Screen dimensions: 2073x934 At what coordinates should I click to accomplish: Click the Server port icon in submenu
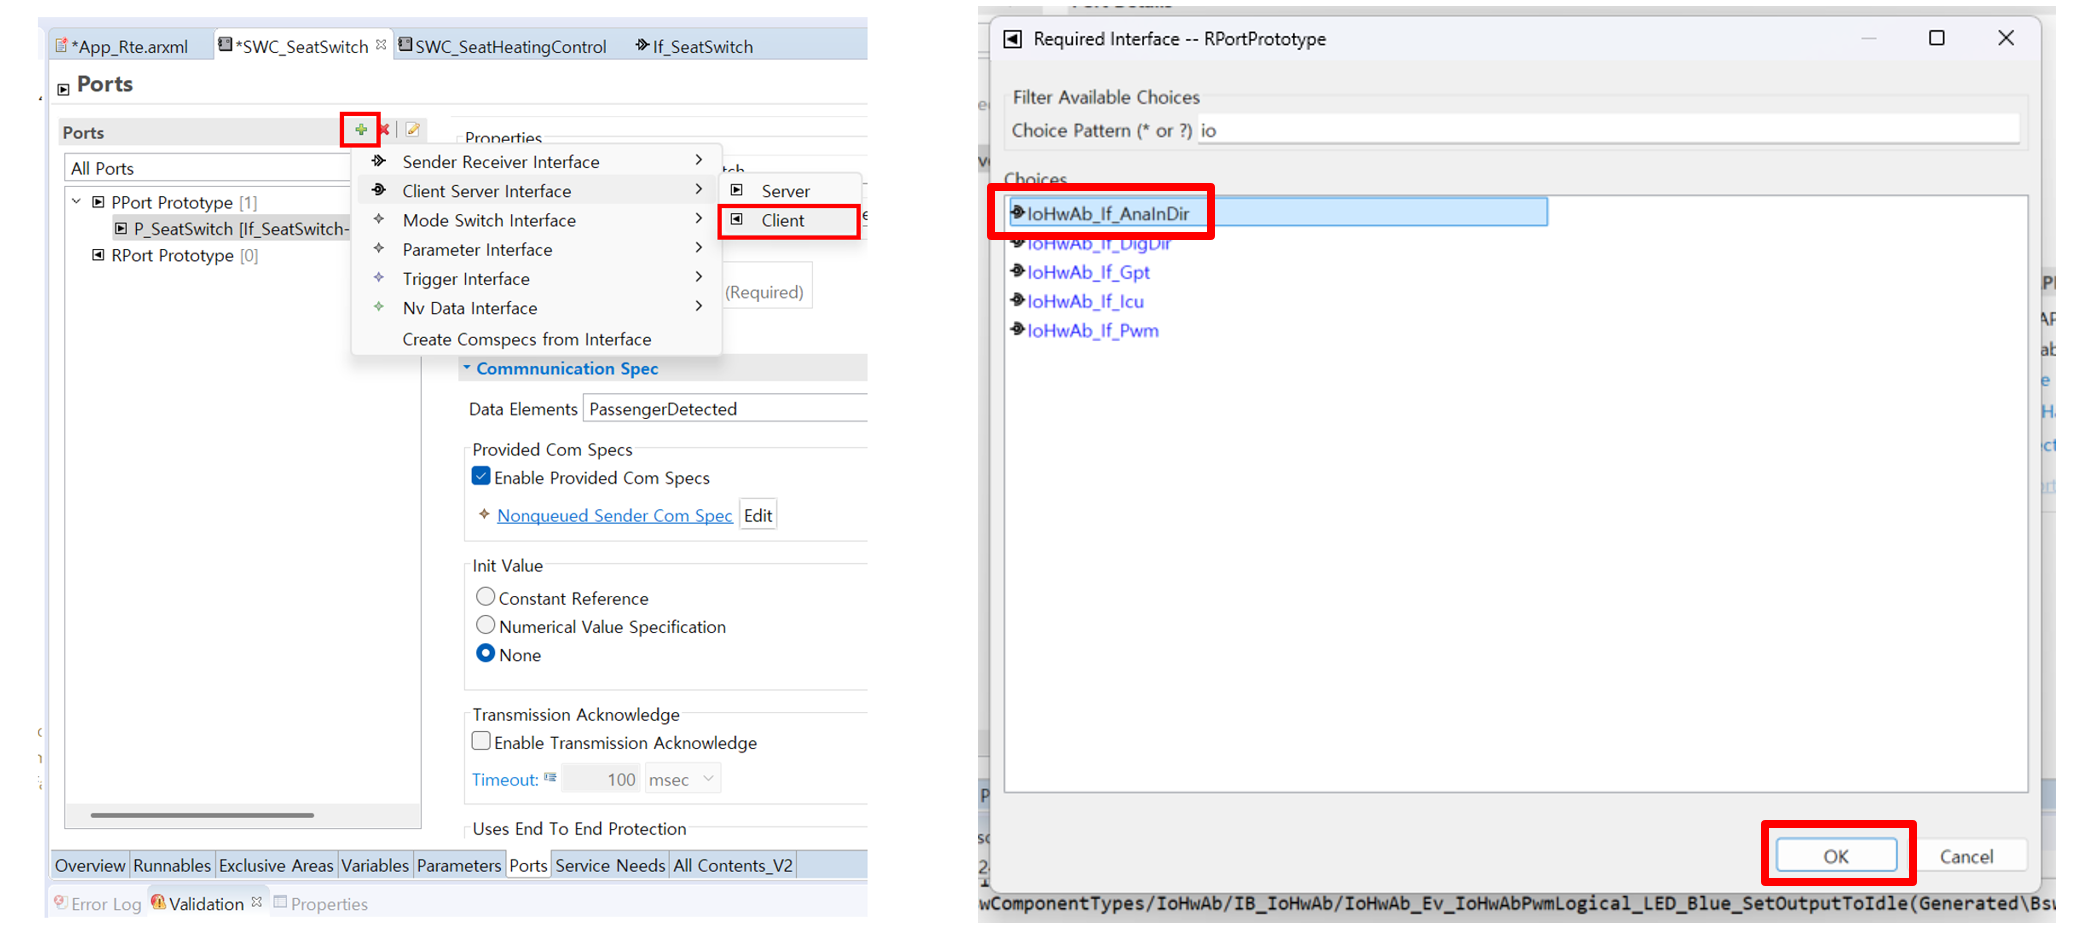click(737, 190)
